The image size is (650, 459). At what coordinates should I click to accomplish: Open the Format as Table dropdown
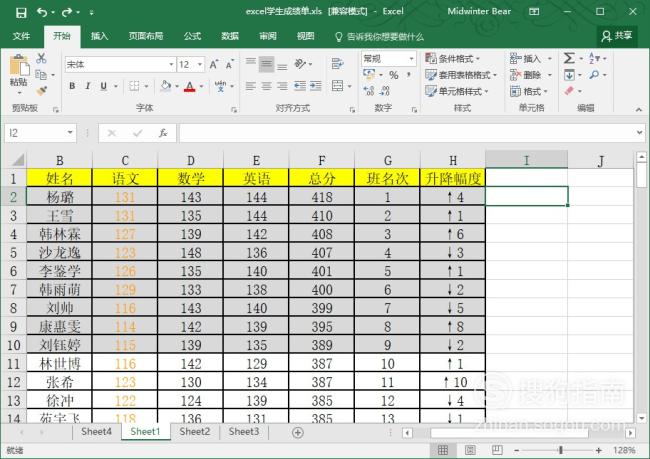click(461, 75)
